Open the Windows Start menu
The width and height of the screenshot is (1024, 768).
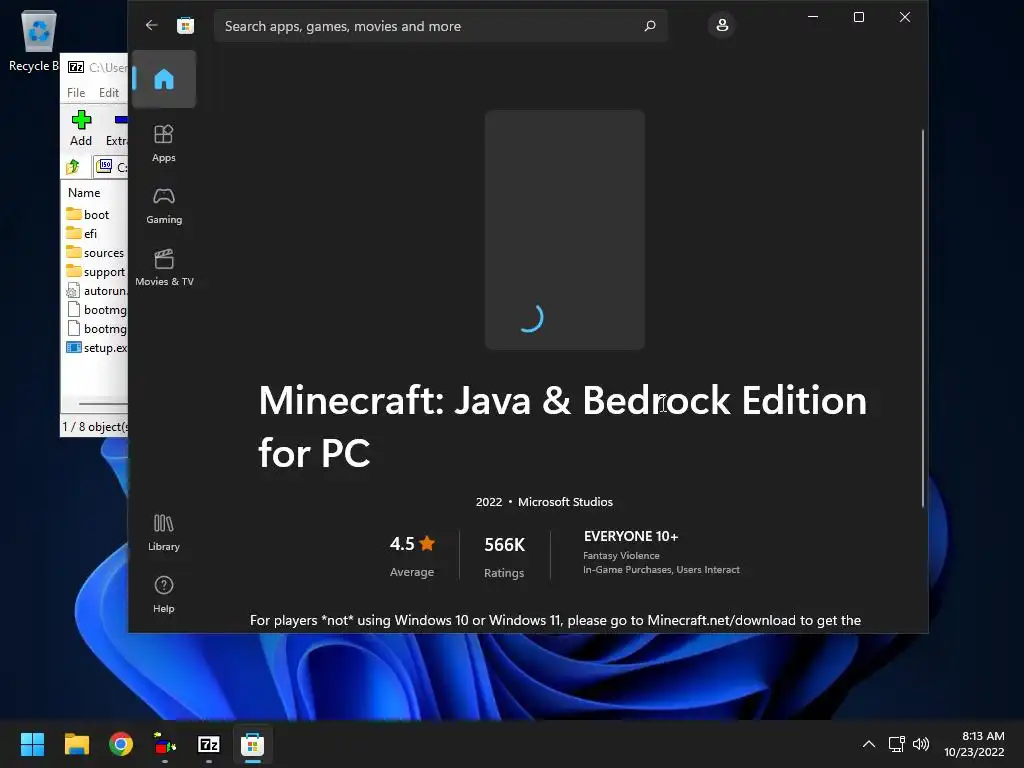[x=32, y=744]
